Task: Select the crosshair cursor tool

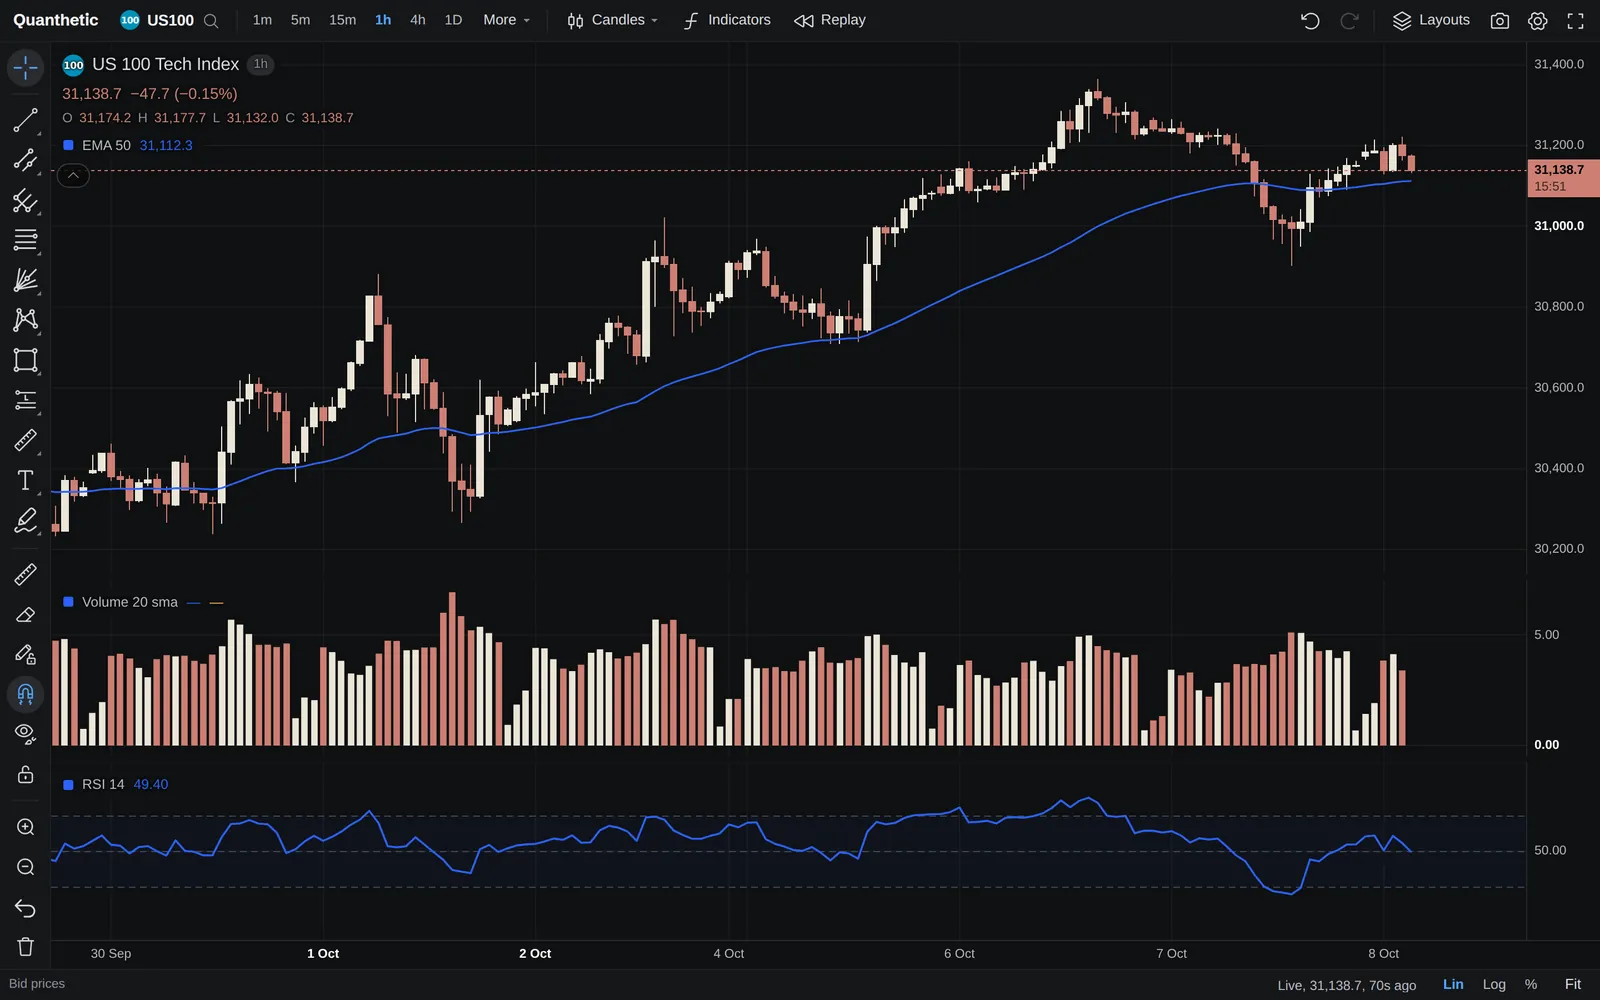Action: coord(25,68)
